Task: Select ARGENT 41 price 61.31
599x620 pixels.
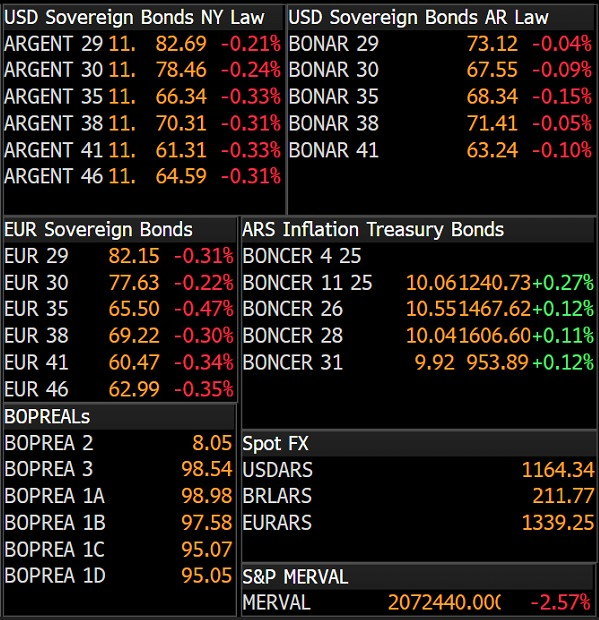Action: (x=181, y=150)
